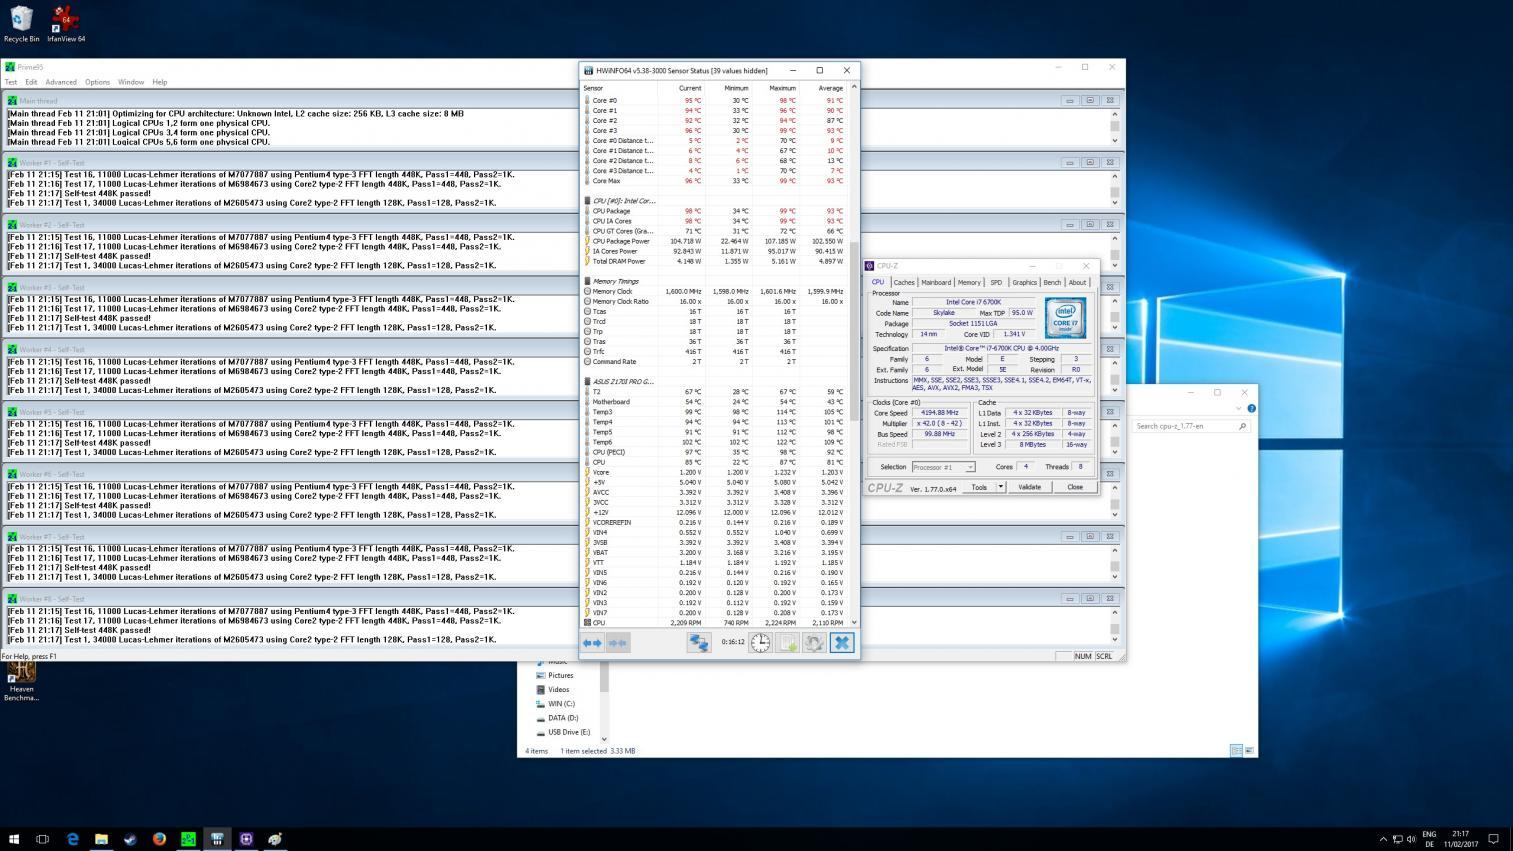Switch Explorer to large icons view
Viewport: 1513px width, 851px height.
pyautogui.click(x=1249, y=750)
